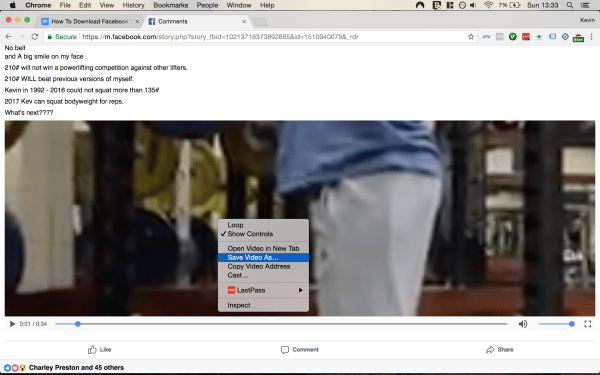
Task: Close the Comments tab
Action: [x=244, y=21]
